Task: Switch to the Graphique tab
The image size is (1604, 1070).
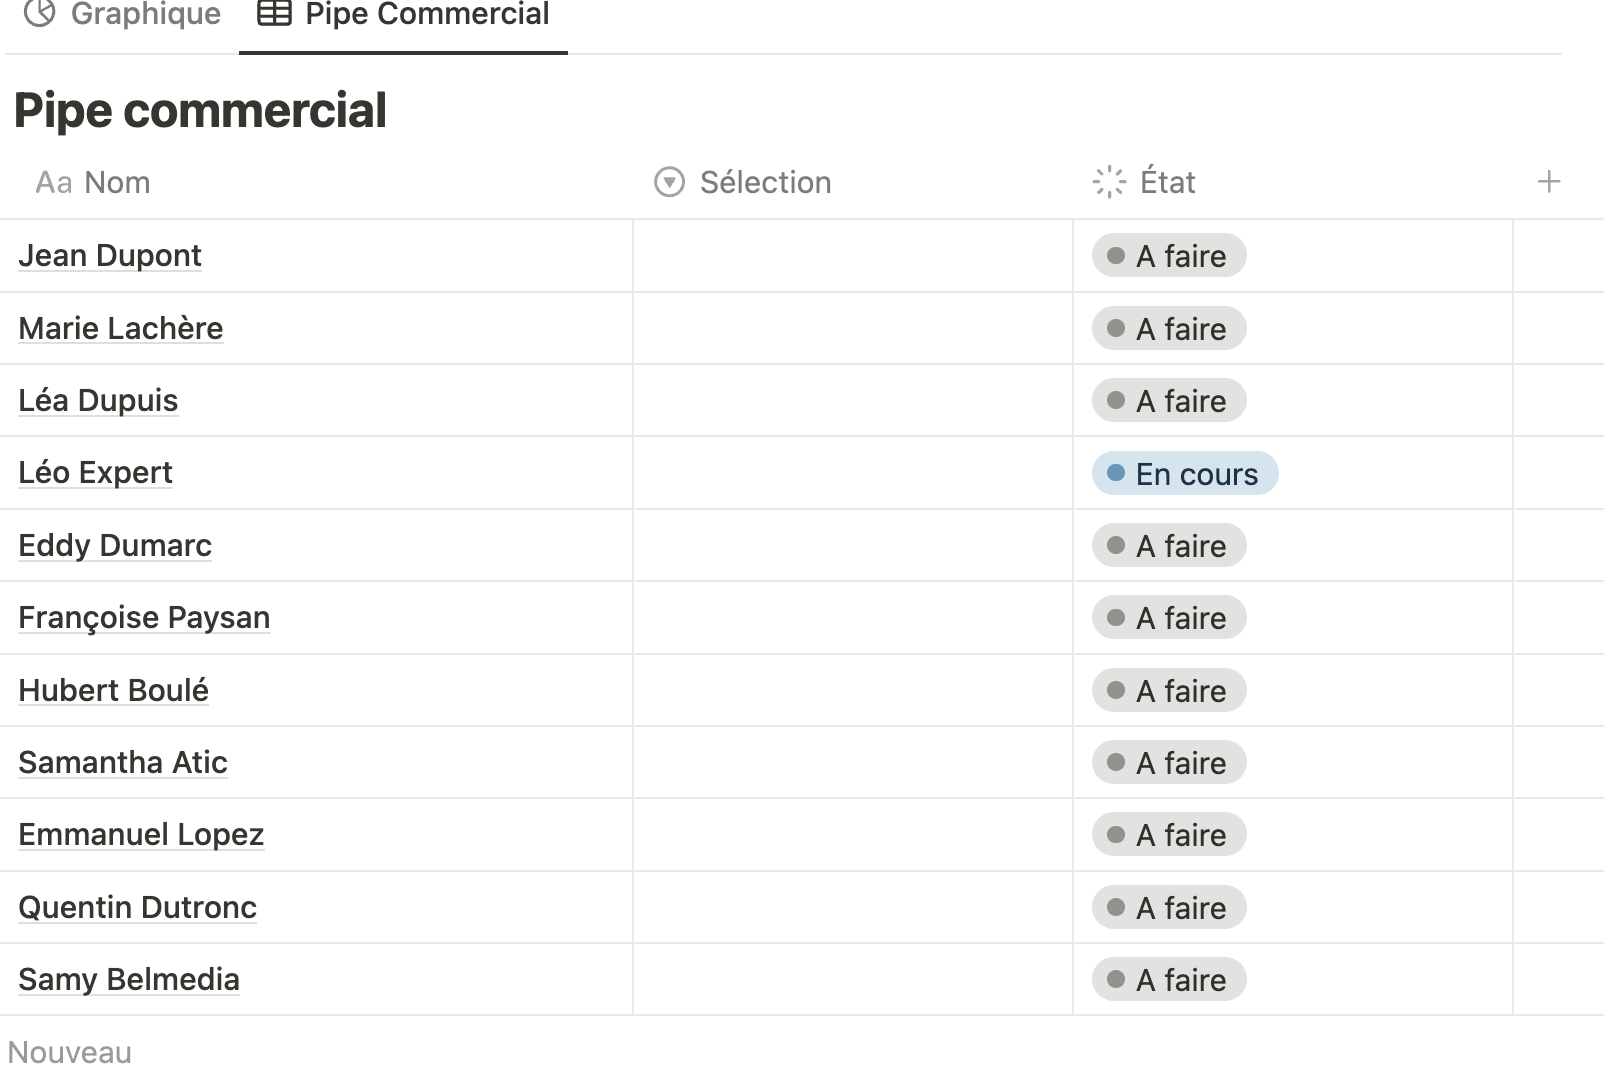Action: [122, 14]
